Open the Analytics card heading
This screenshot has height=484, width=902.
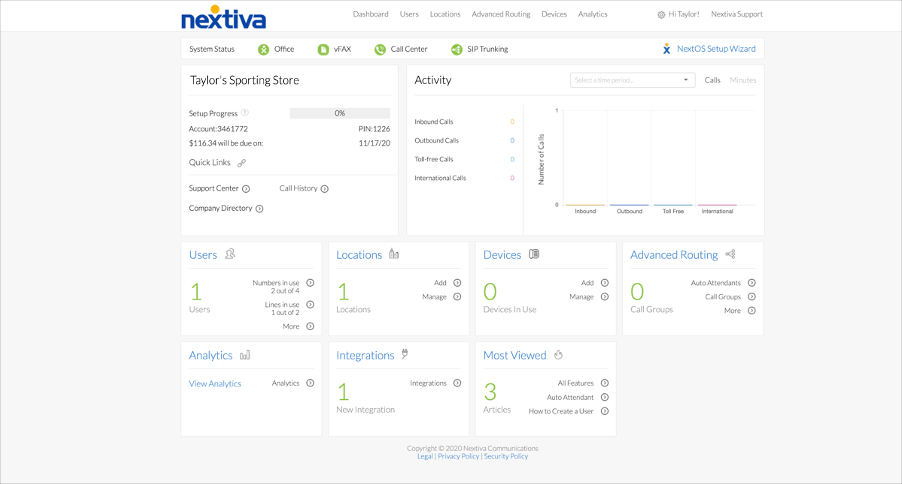pos(211,356)
